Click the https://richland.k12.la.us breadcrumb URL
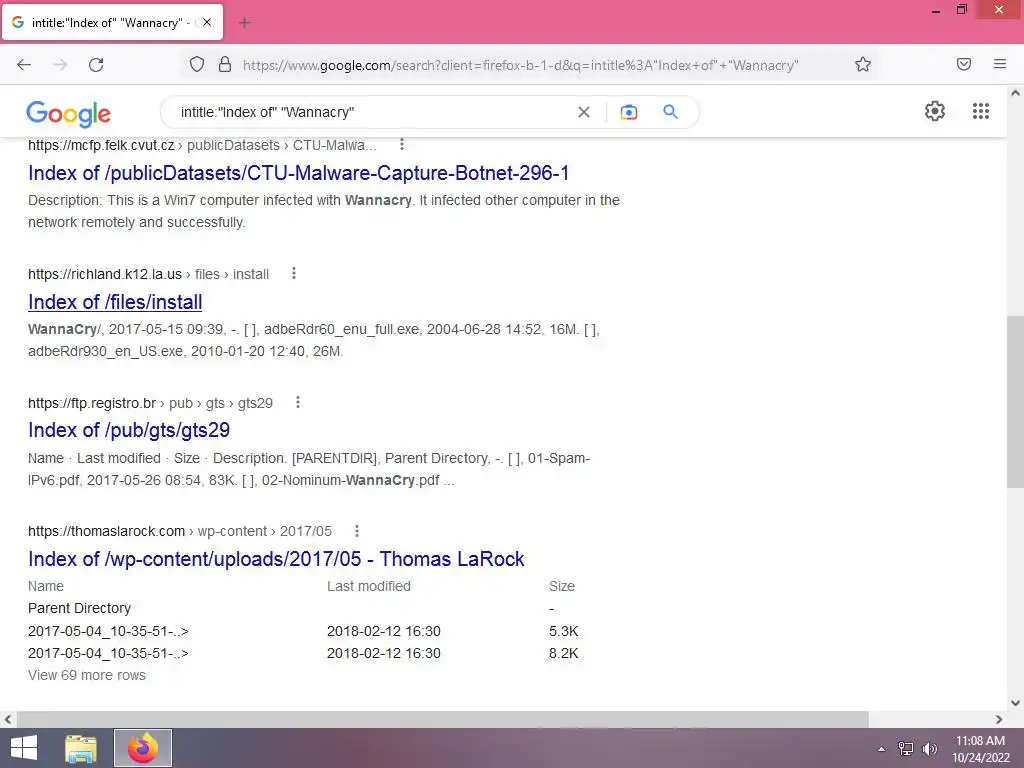1024x768 pixels. (x=105, y=274)
